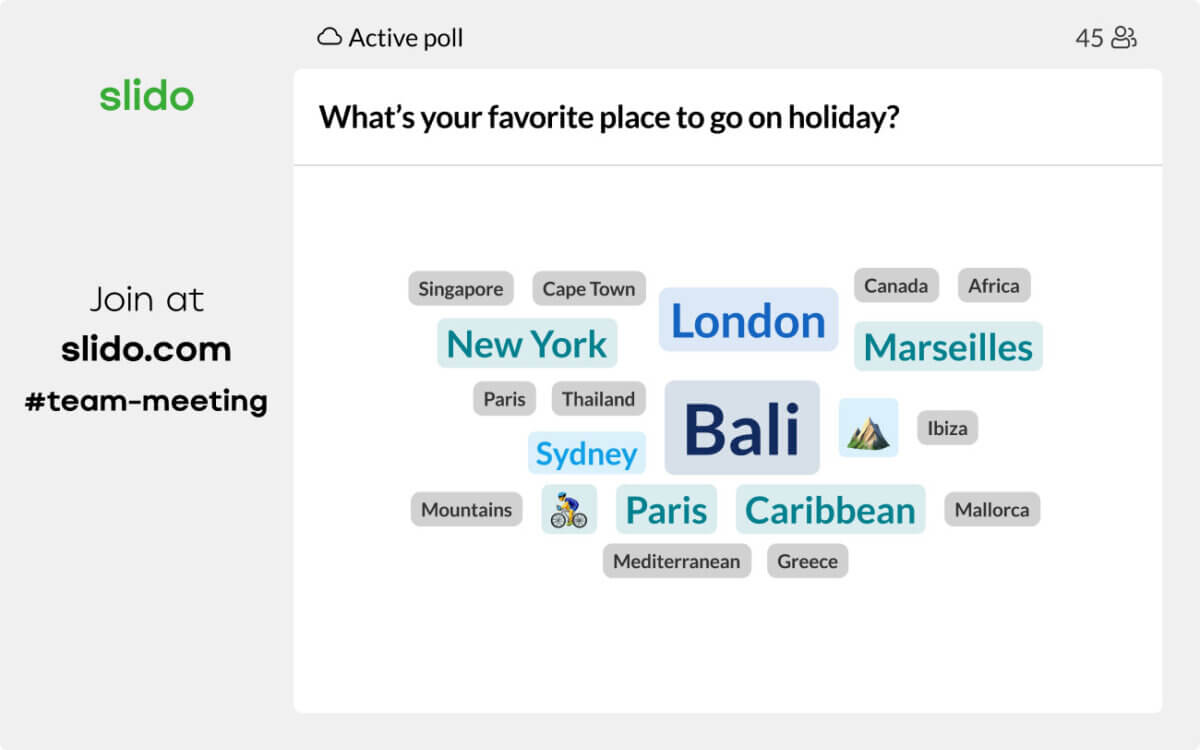This screenshot has height=750, width=1200.
Task: Open the slido.com join link
Action: click(146, 349)
